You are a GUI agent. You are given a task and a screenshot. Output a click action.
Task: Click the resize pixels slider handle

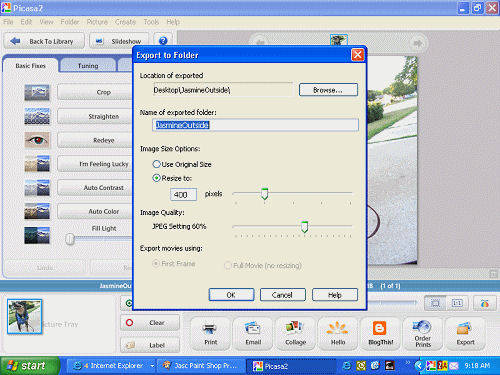pyautogui.click(x=264, y=194)
